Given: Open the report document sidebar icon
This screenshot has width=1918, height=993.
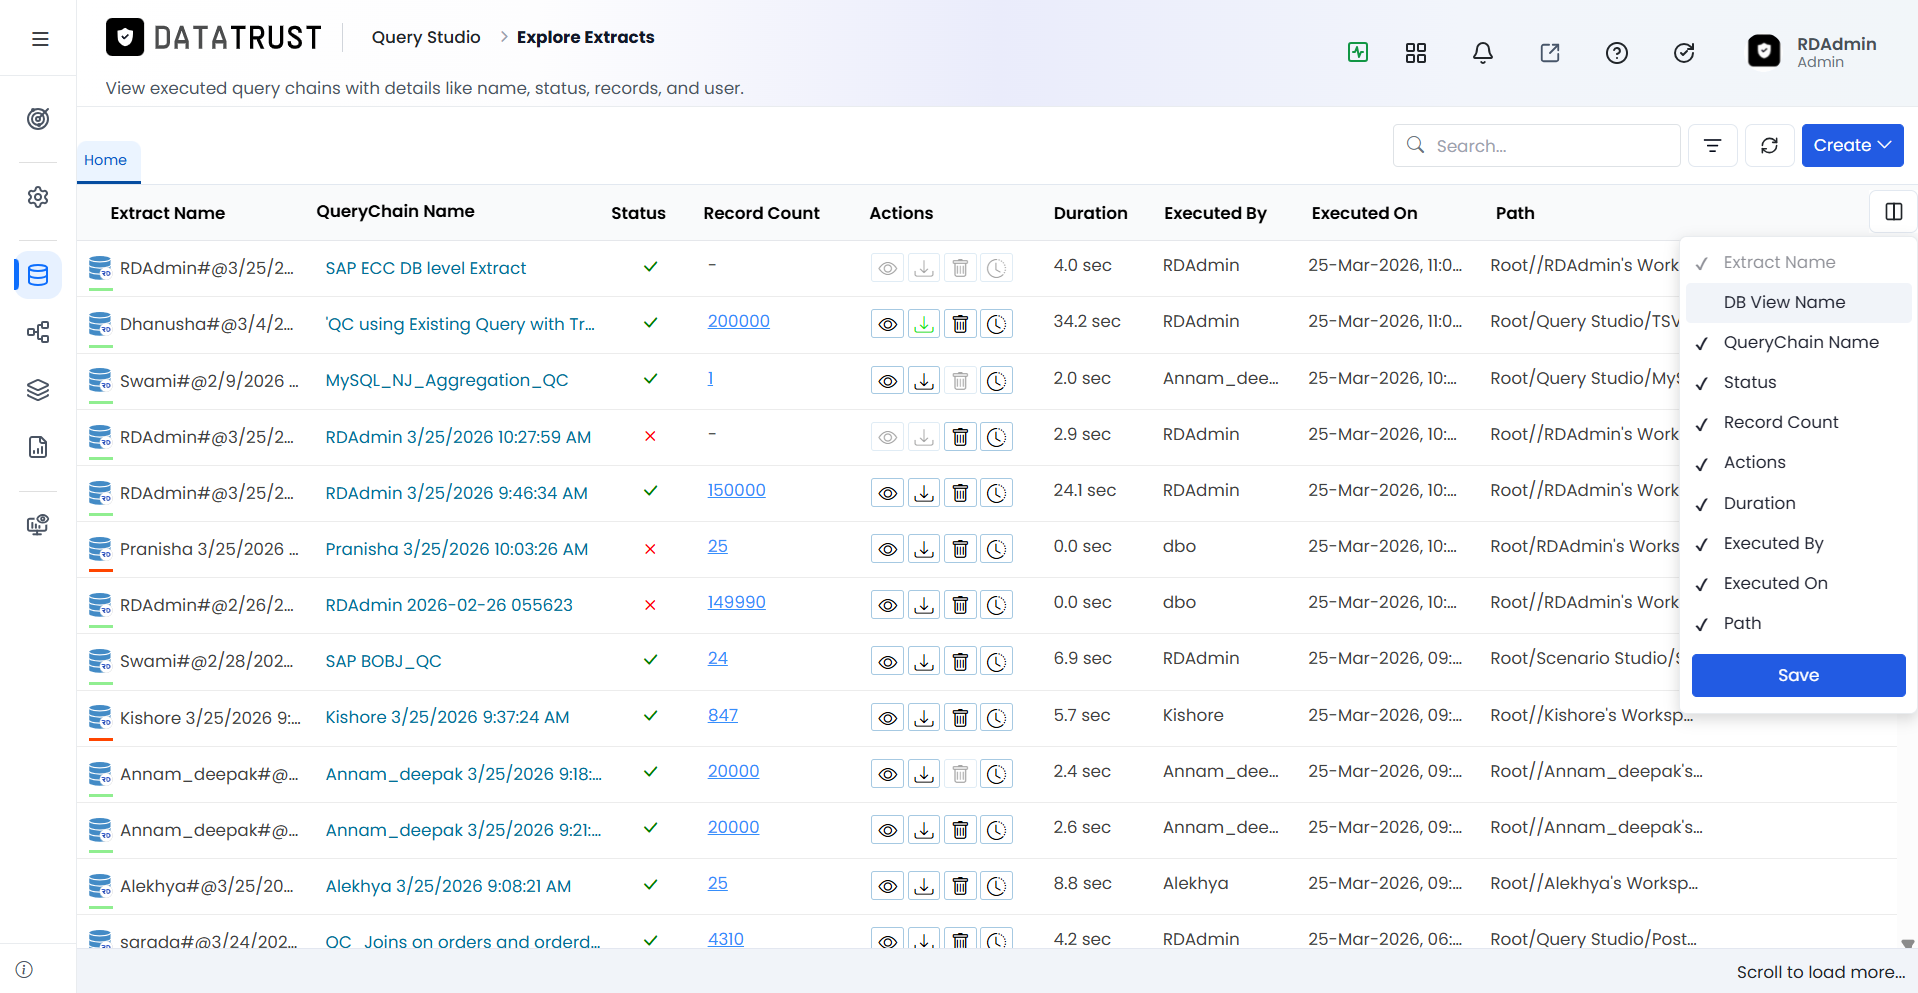Looking at the screenshot, I should (x=38, y=447).
